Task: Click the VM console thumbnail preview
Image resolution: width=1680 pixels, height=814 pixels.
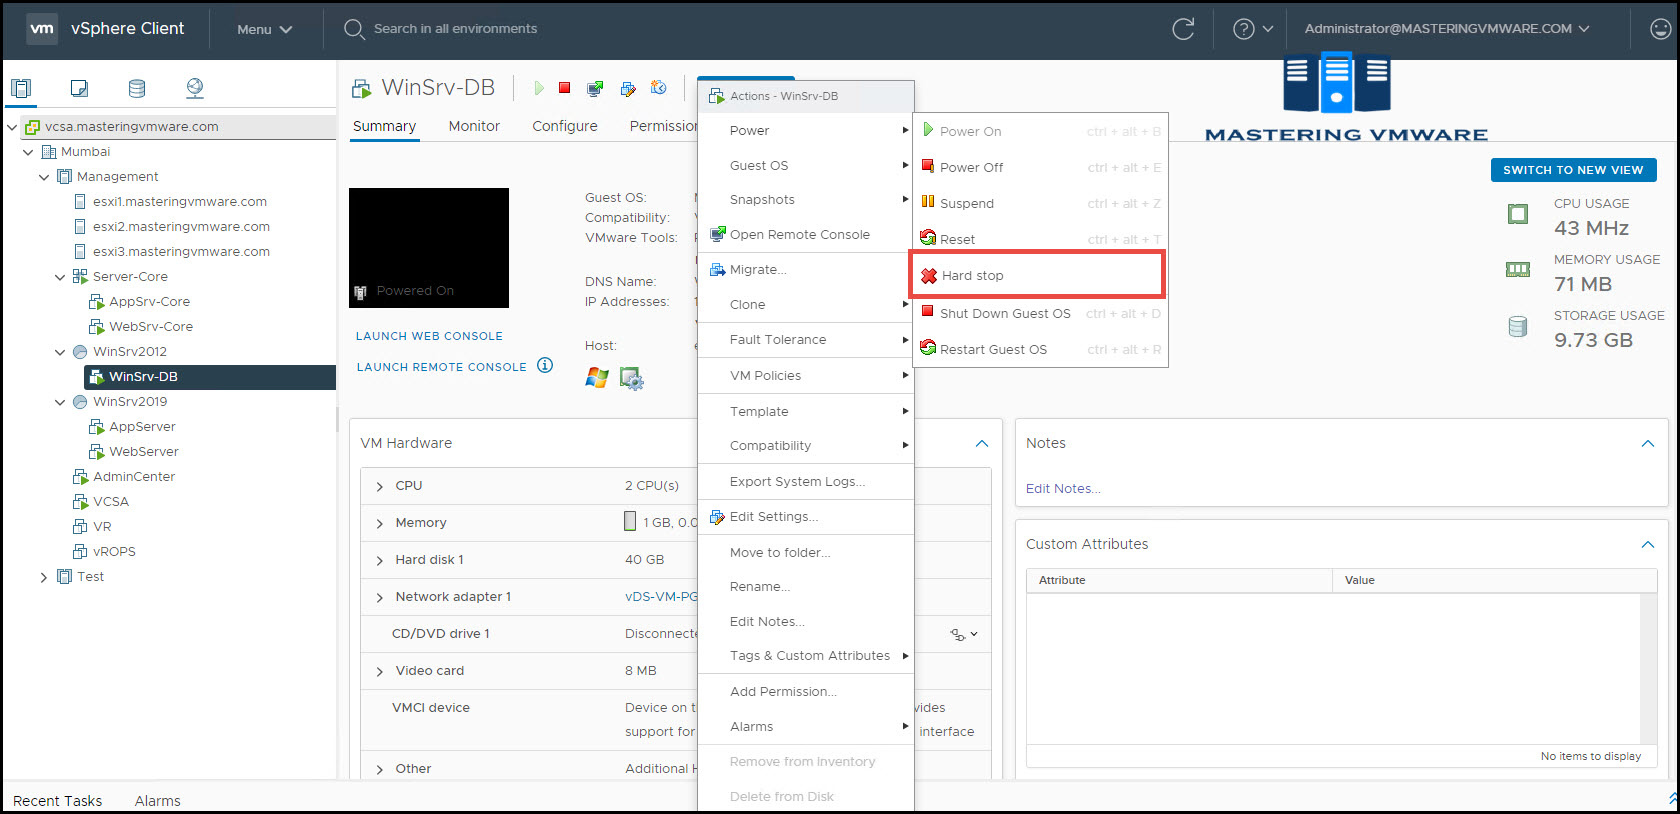Action: coord(429,247)
